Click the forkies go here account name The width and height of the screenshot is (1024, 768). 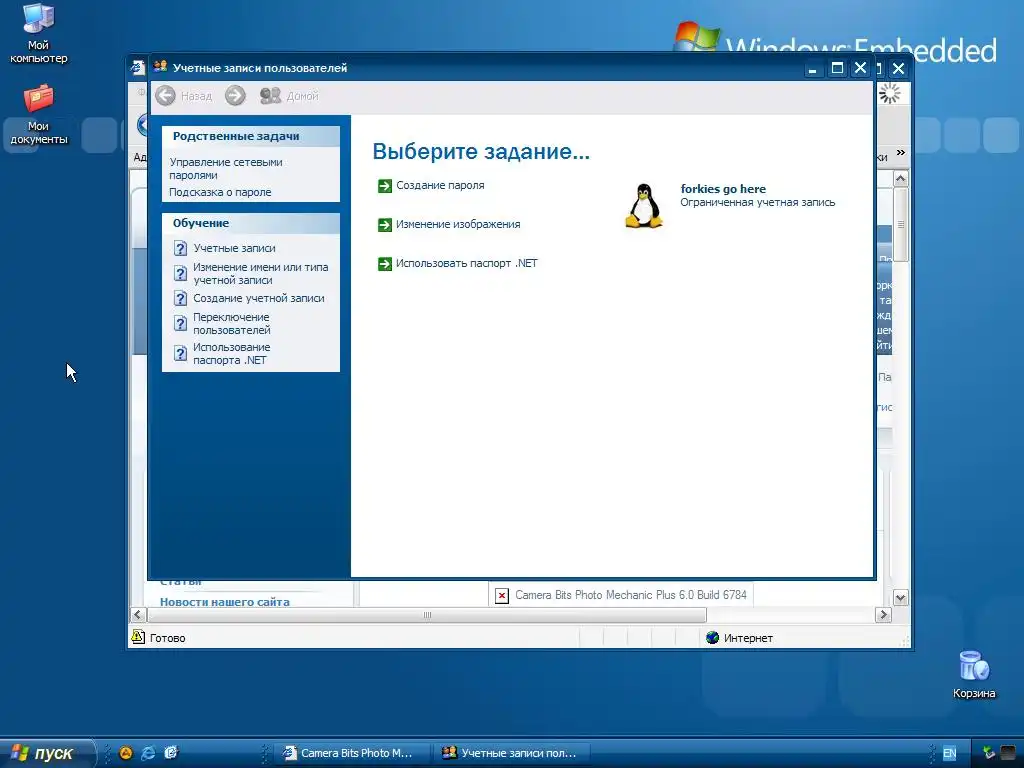(x=723, y=189)
